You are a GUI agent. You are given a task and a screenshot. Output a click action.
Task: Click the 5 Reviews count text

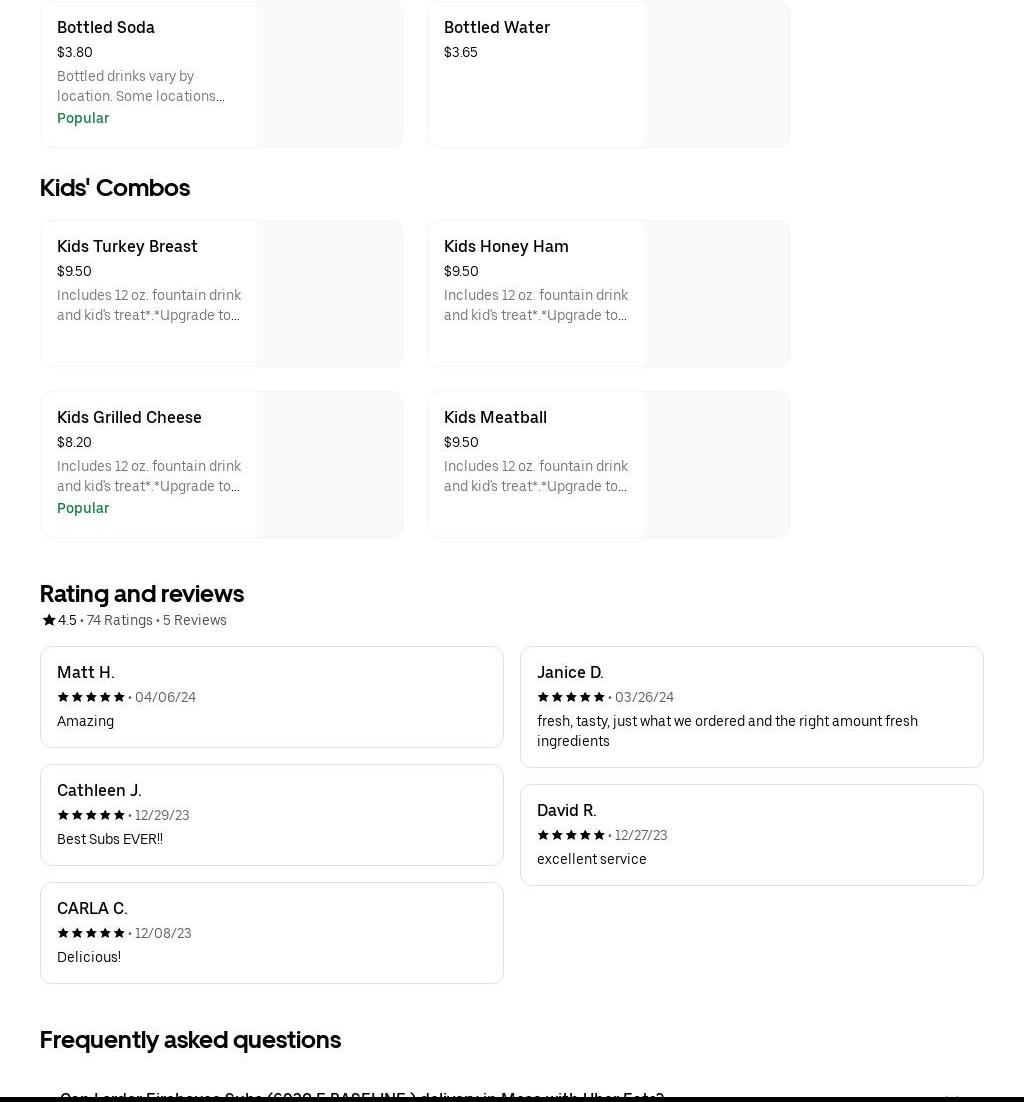pyautogui.click(x=195, y=620)
